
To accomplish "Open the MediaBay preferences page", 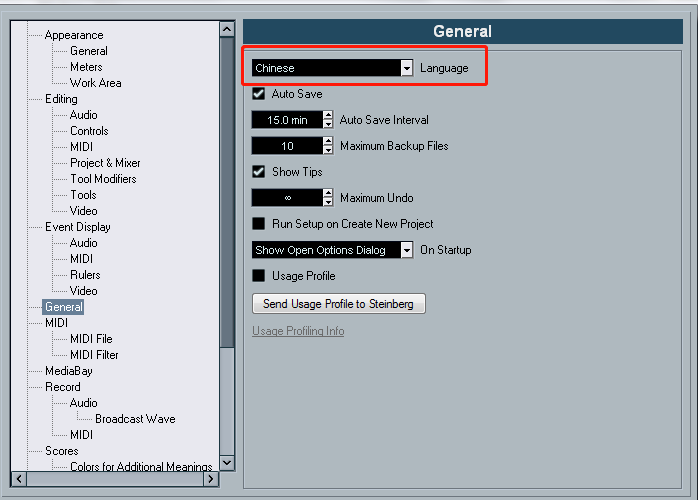I will [68, 371].
